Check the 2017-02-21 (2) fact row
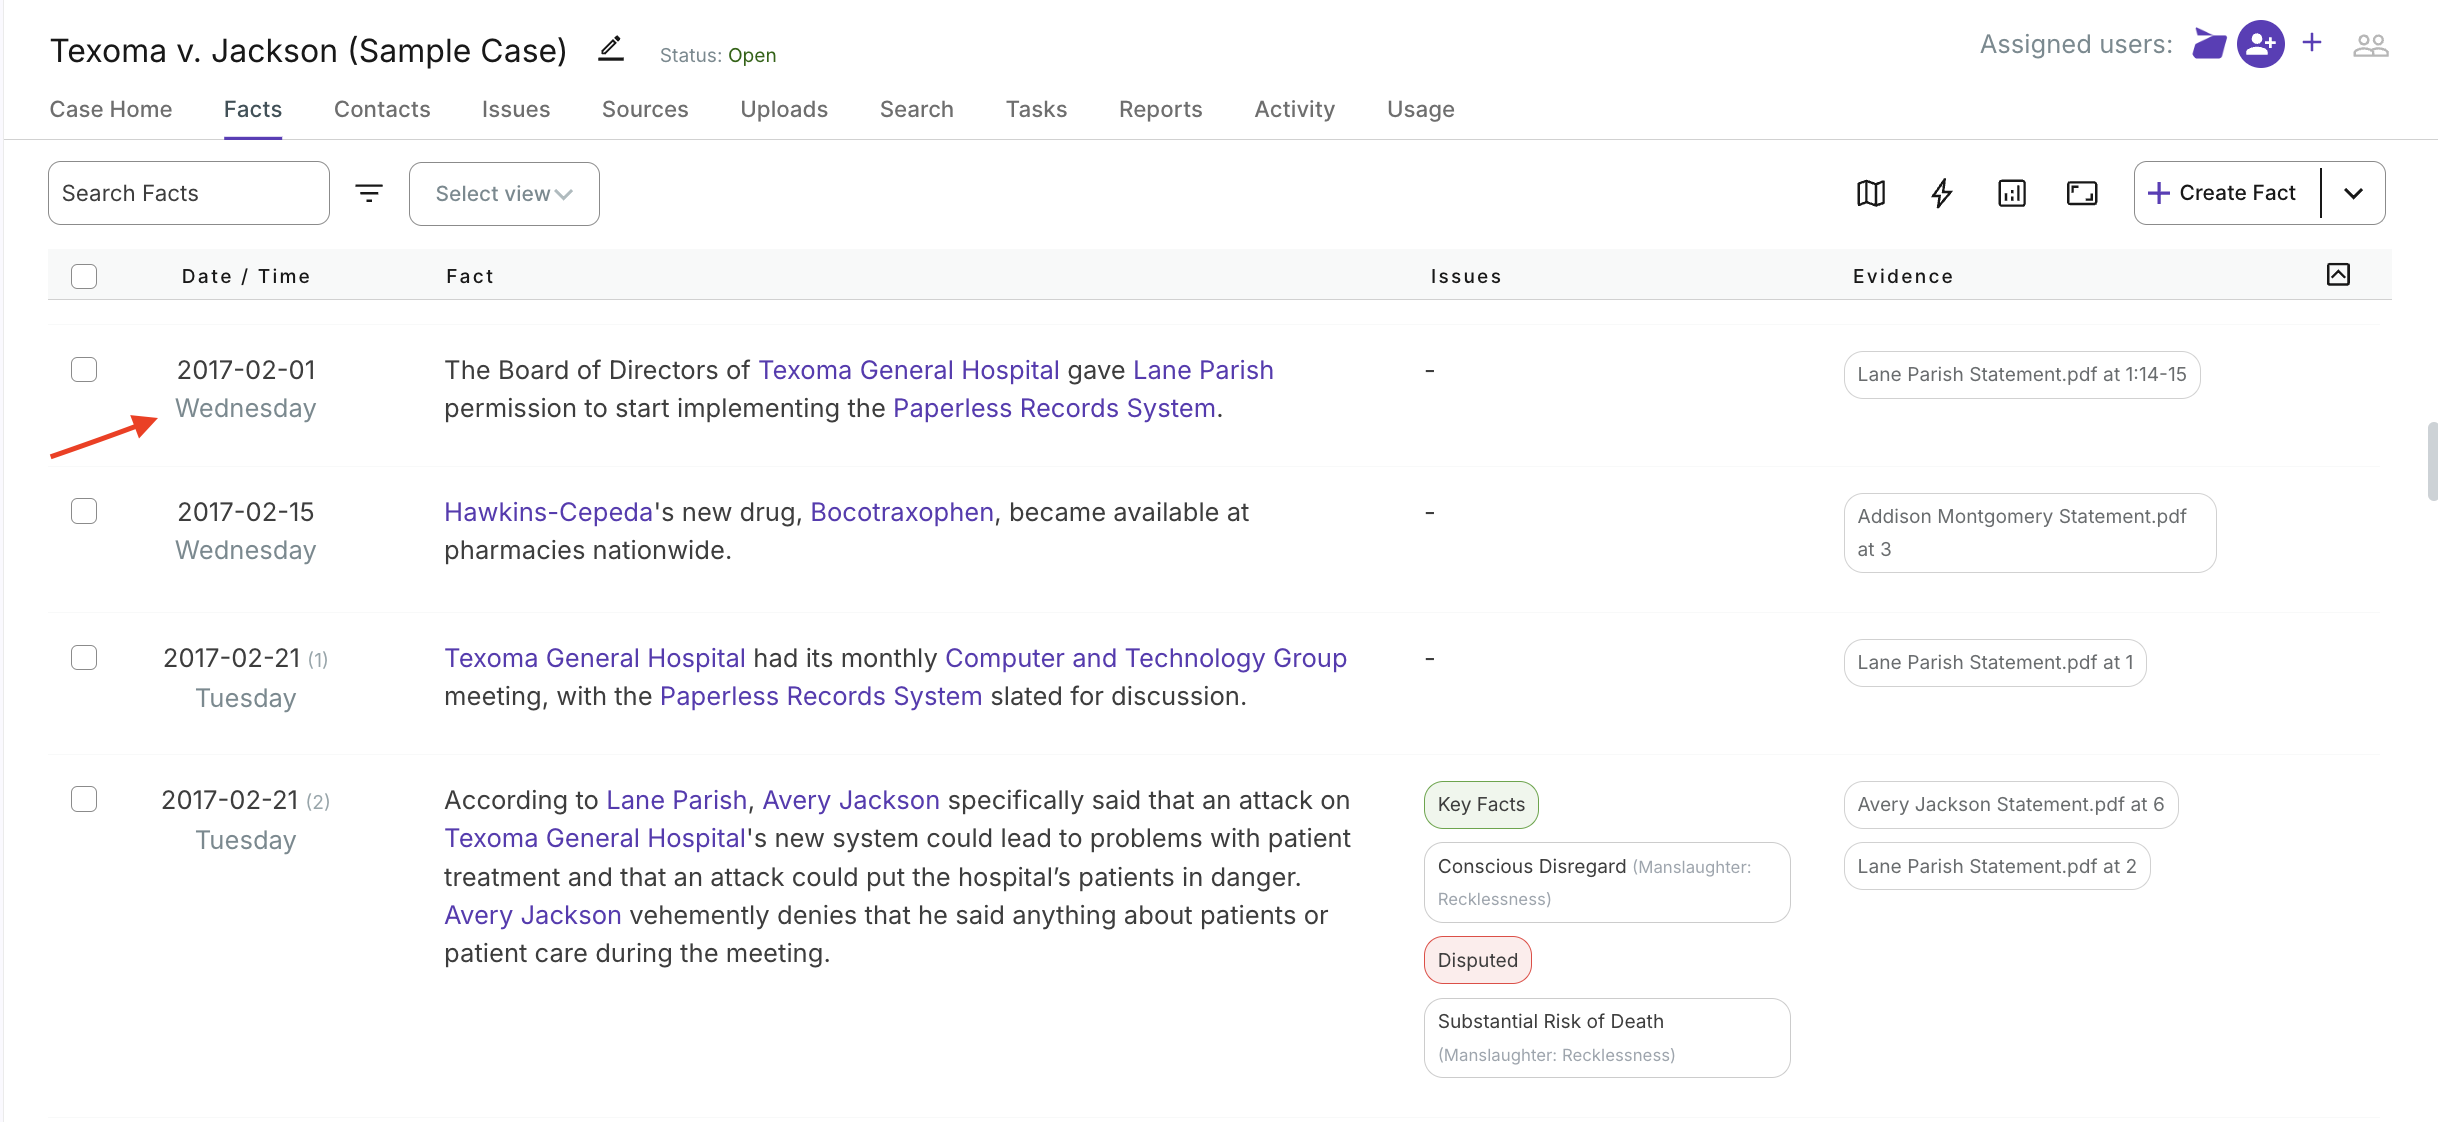The height and width of the screenshot is (1122, 2438). tap(84, 800)
